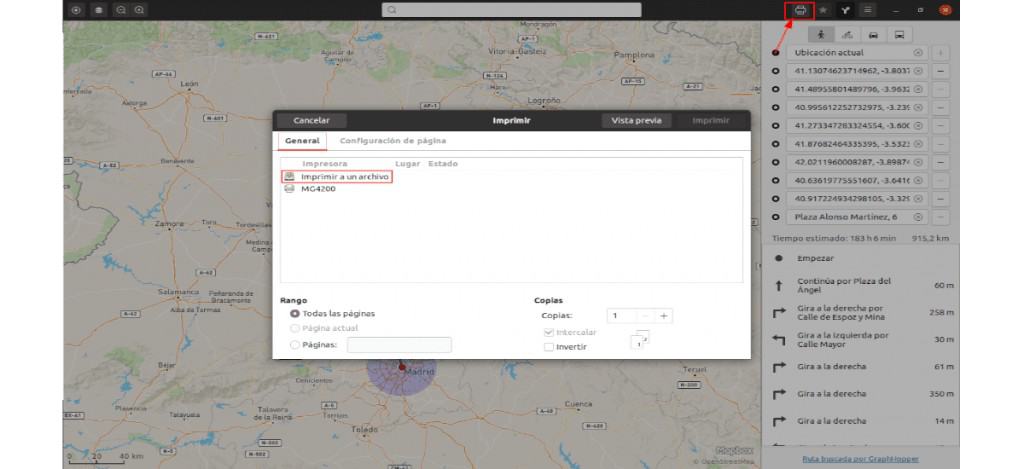Open the hamburger main menu
This screenshot has height=469, width=1024.
(x=867, y=10)
